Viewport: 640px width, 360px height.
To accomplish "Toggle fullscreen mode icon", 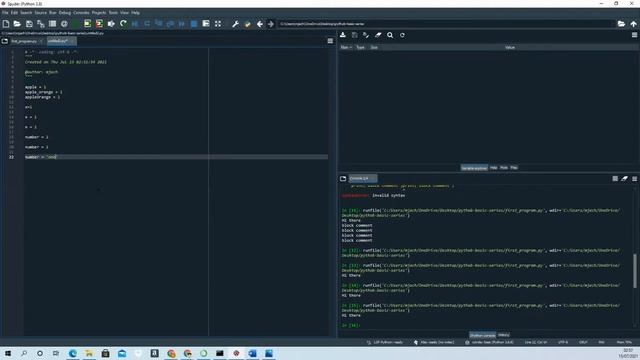I will click(x=218, y=24).
